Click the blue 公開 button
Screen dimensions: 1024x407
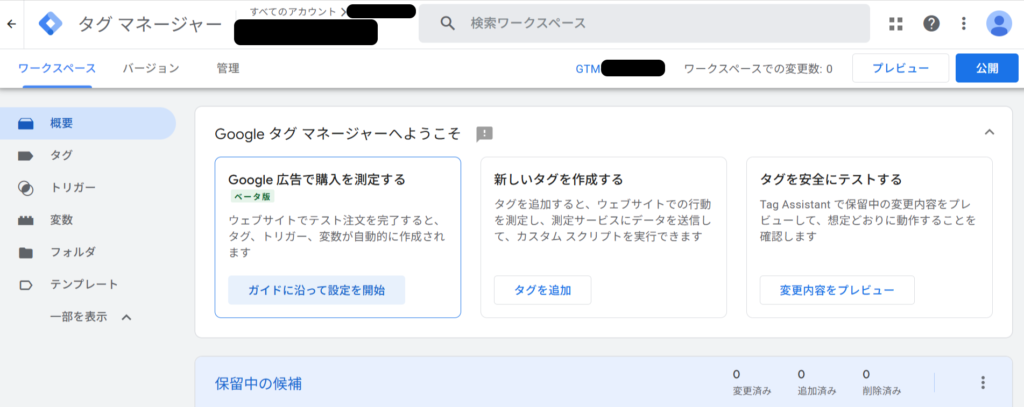(x=987, y=69)
